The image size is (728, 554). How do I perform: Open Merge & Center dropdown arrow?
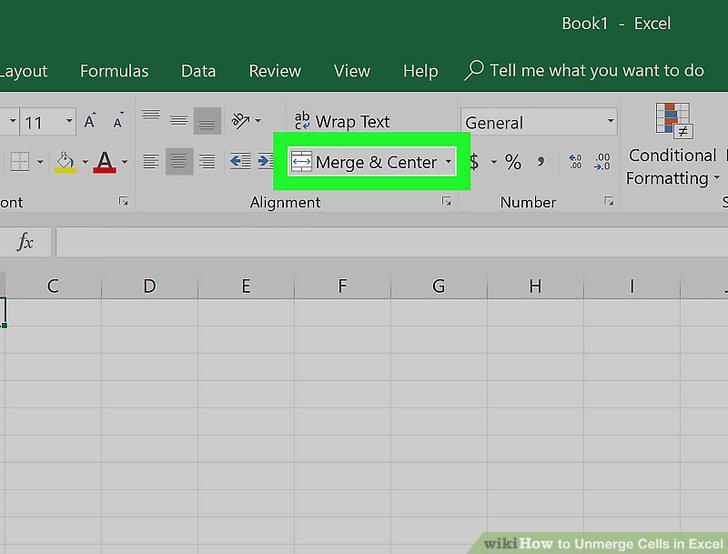point(448,162)
